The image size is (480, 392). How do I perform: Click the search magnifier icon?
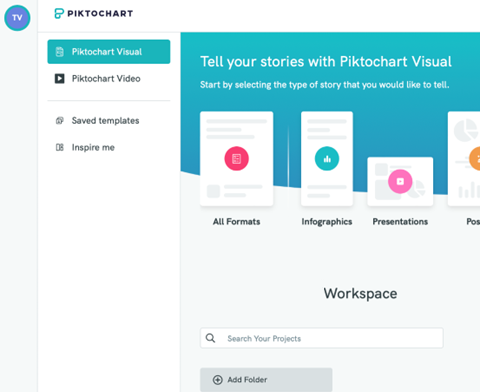point(210,338)
